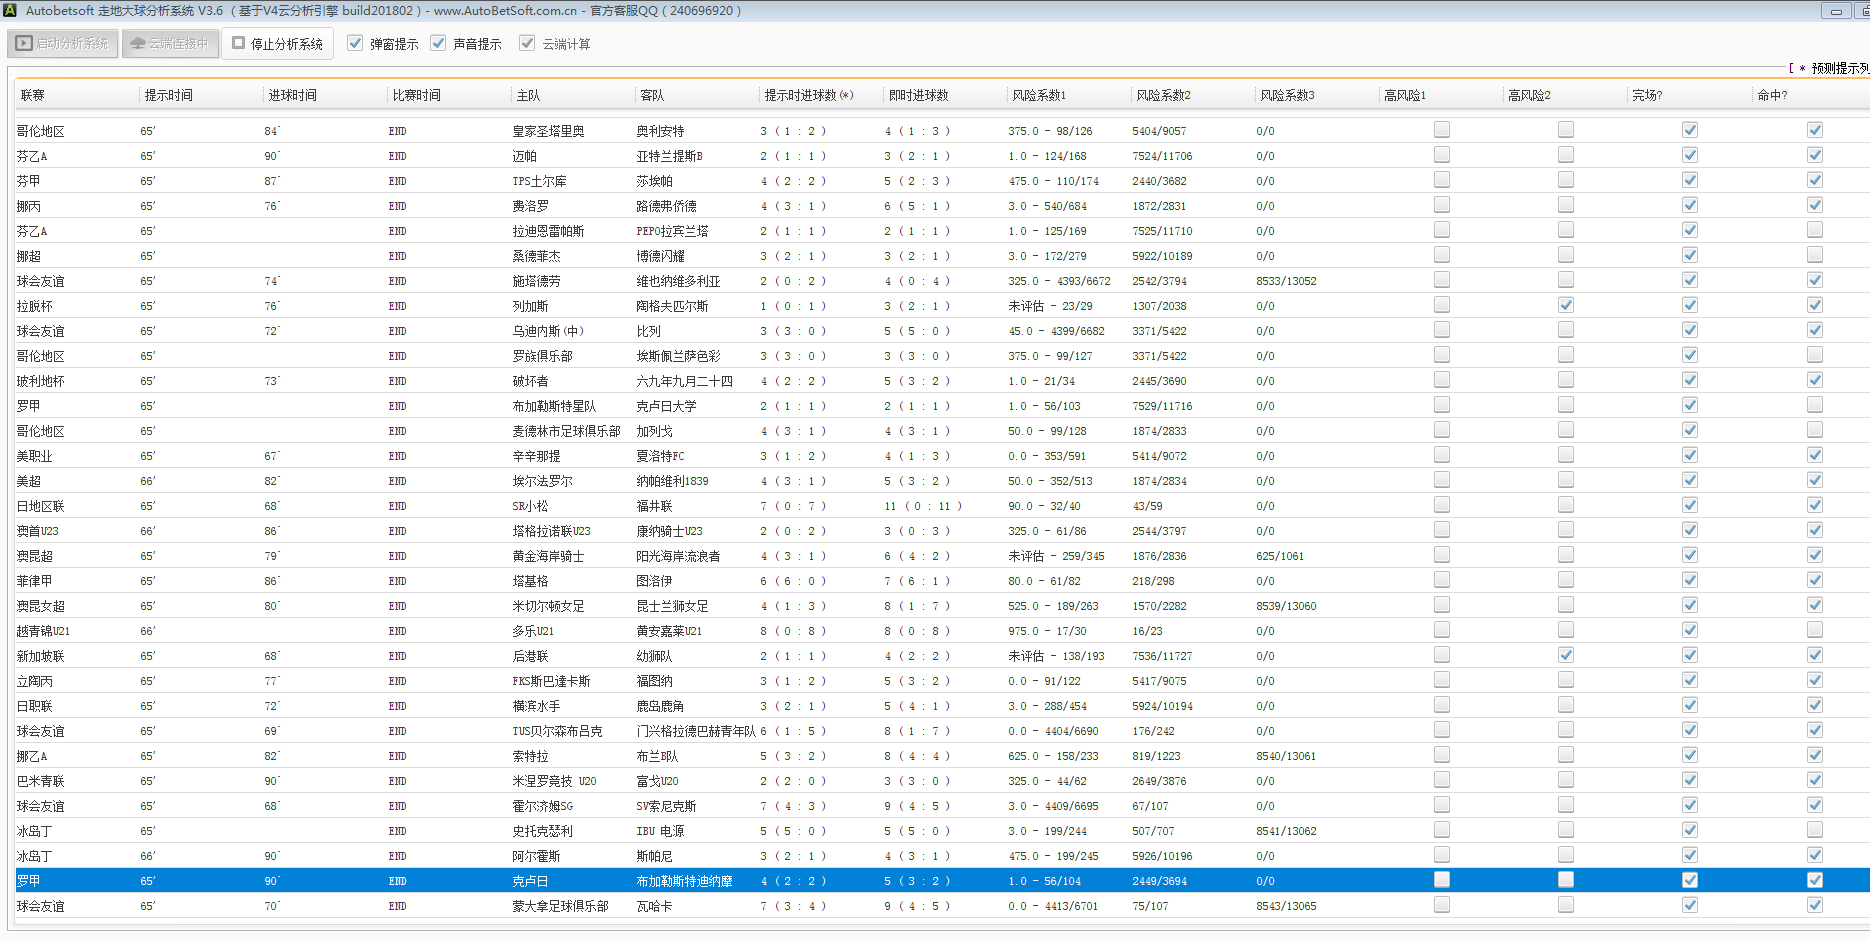Click the Autobetsoft app icon in title bar
Screen dimensions: 1870x940
pyautogui.click(x=9, y=11)
